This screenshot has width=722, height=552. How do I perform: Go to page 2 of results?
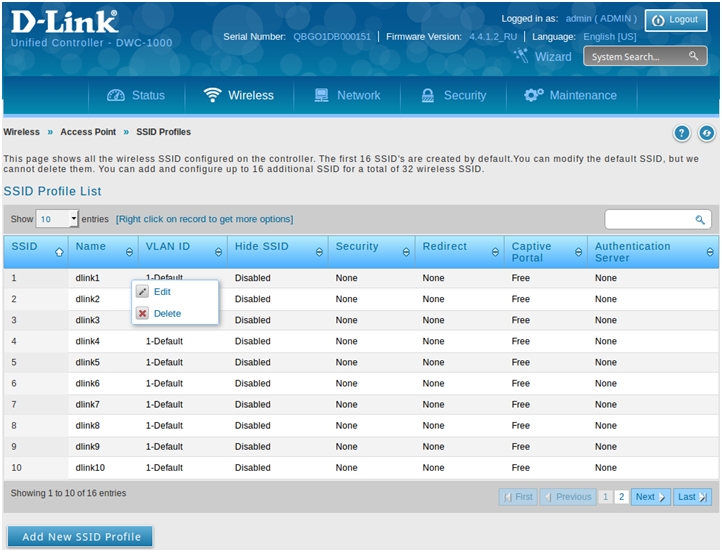click(621, 497)
